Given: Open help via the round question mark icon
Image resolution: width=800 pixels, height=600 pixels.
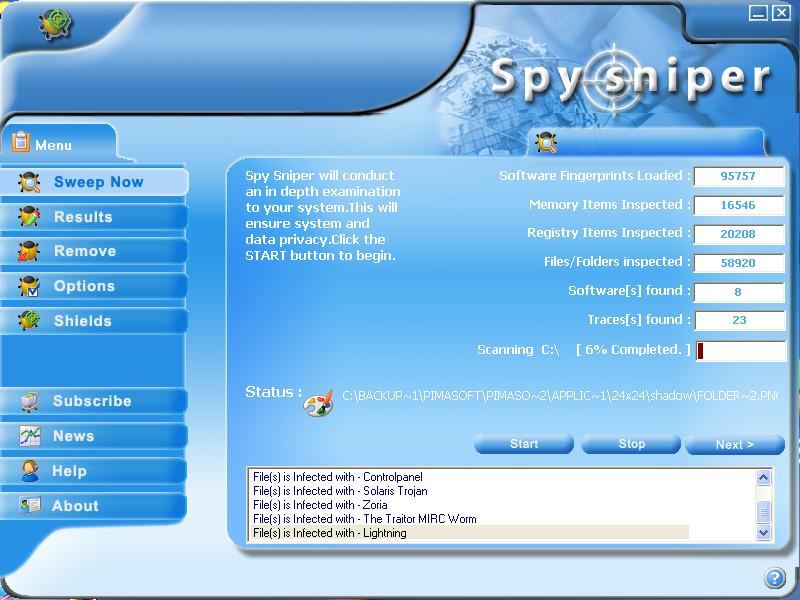Looking at the screenshot, I should pyautogui.click(x=774, y=578).
